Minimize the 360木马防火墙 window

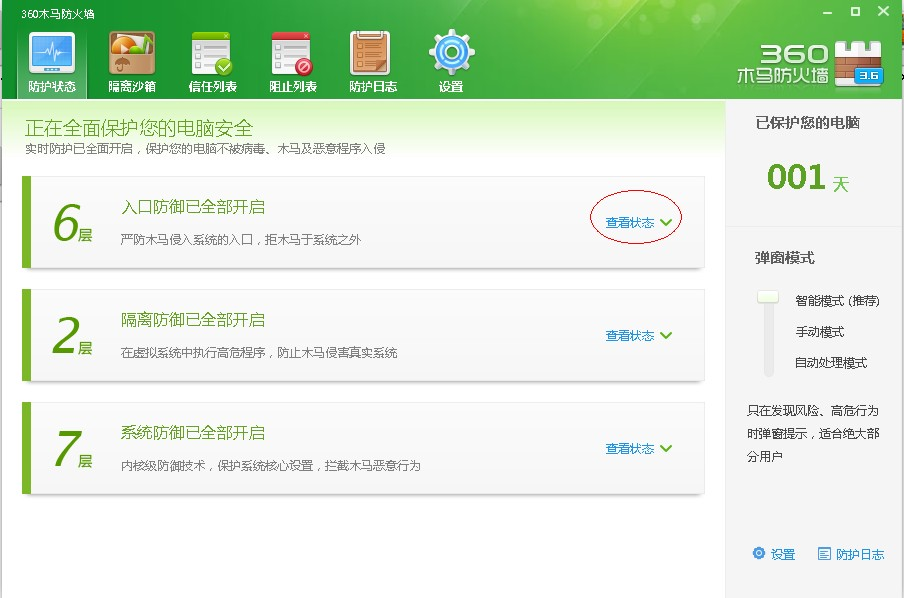point(828,12)
